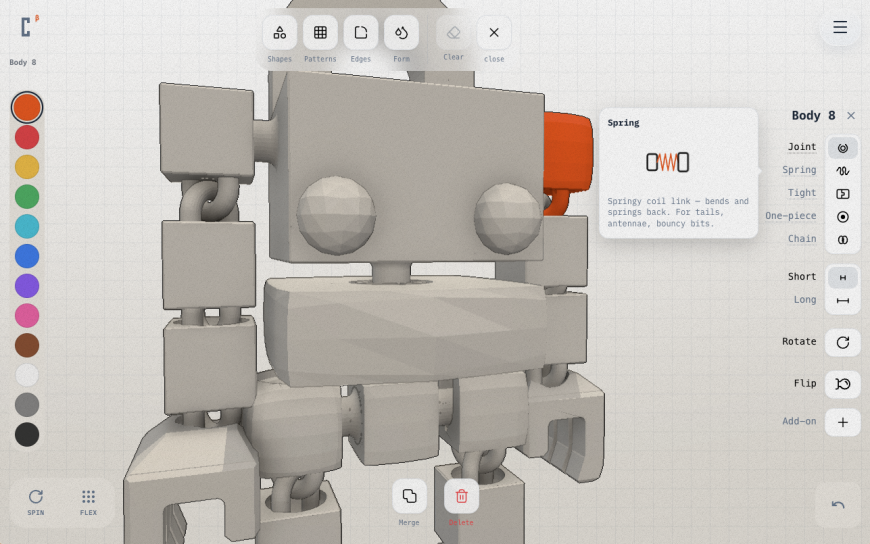Image resolution: width=870 pixels, height=544 pixels.
Task: Pick the yellow color swatch
Action: coord(27,167)
